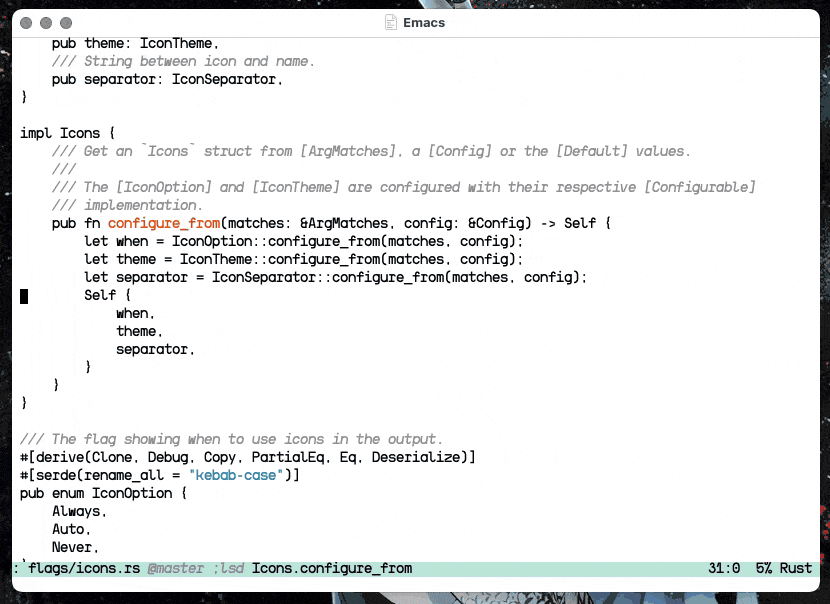Click the minimize window button
Screen dimensions: 830x604
click(46, 23)
